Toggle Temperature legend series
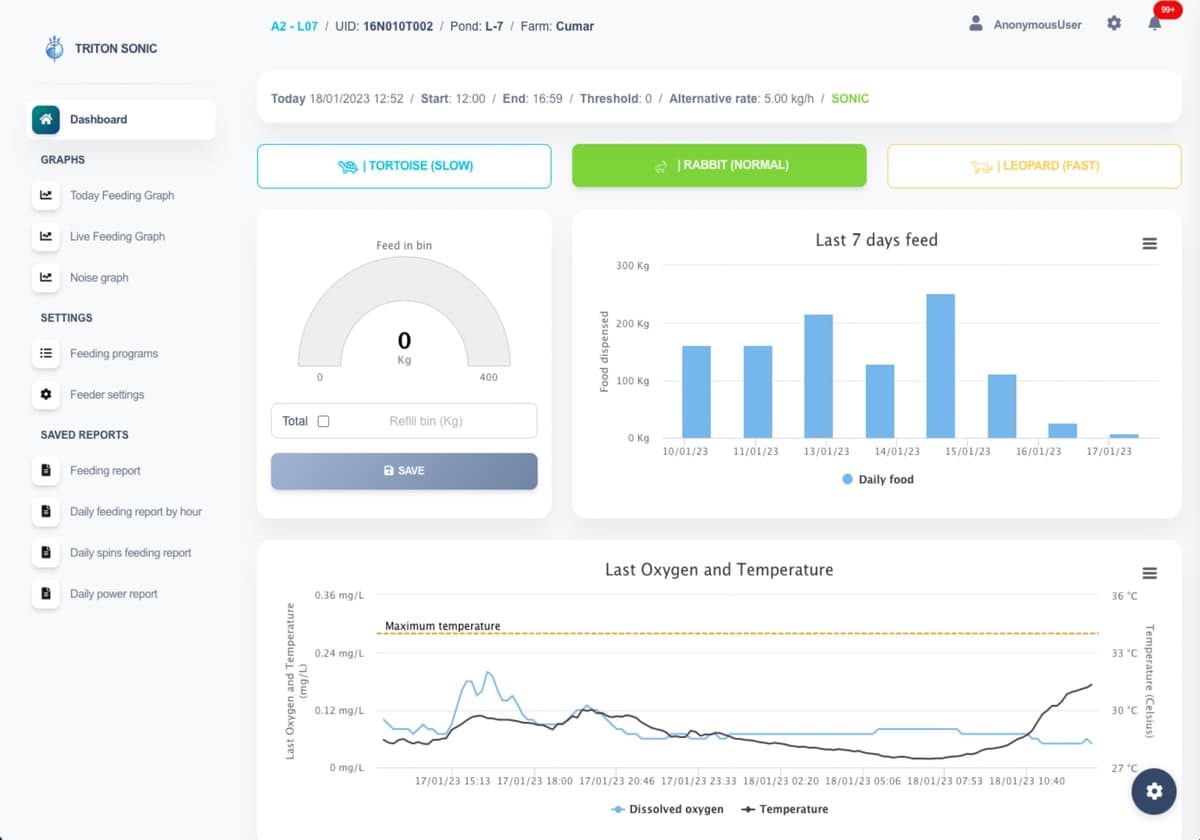Viewport: 1200px width, 840px height. [784, 809]
